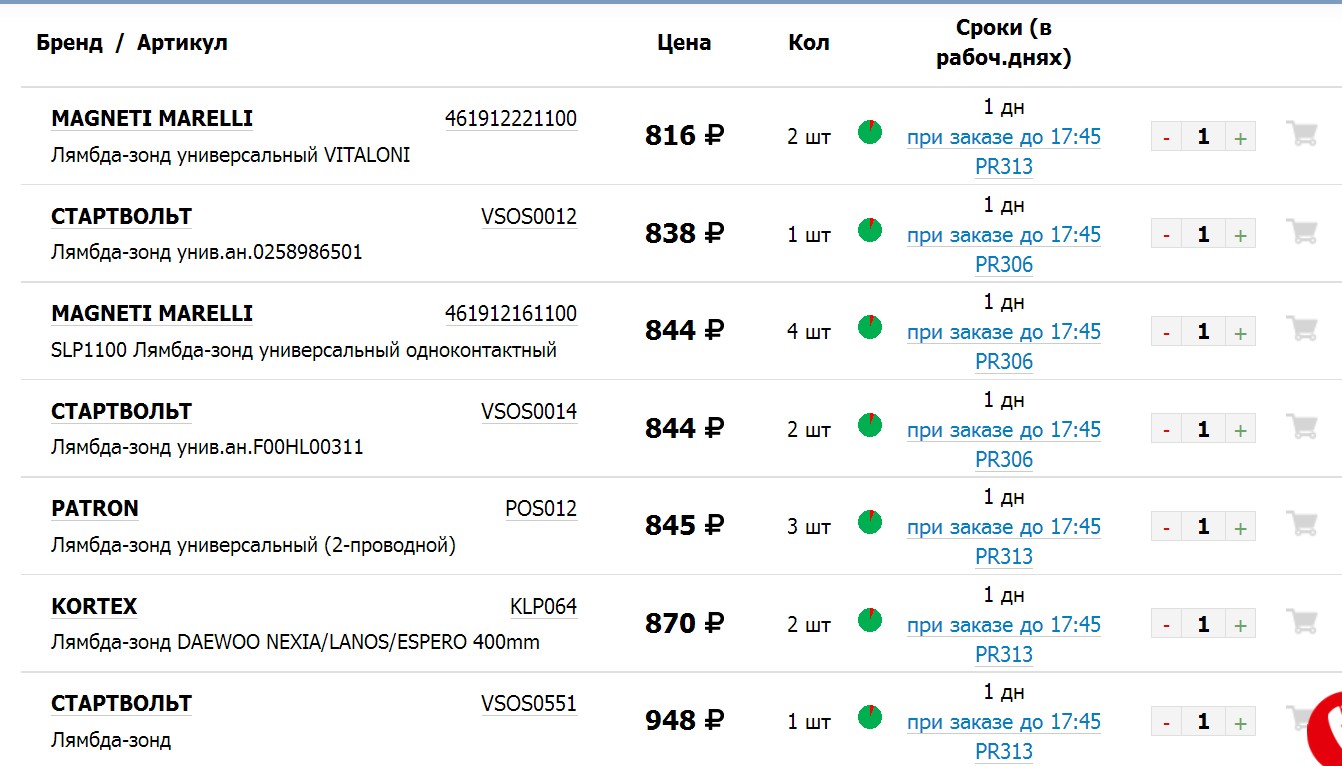
Task: Decrease quantity for 461912161100
Action: coord(1167,332)
